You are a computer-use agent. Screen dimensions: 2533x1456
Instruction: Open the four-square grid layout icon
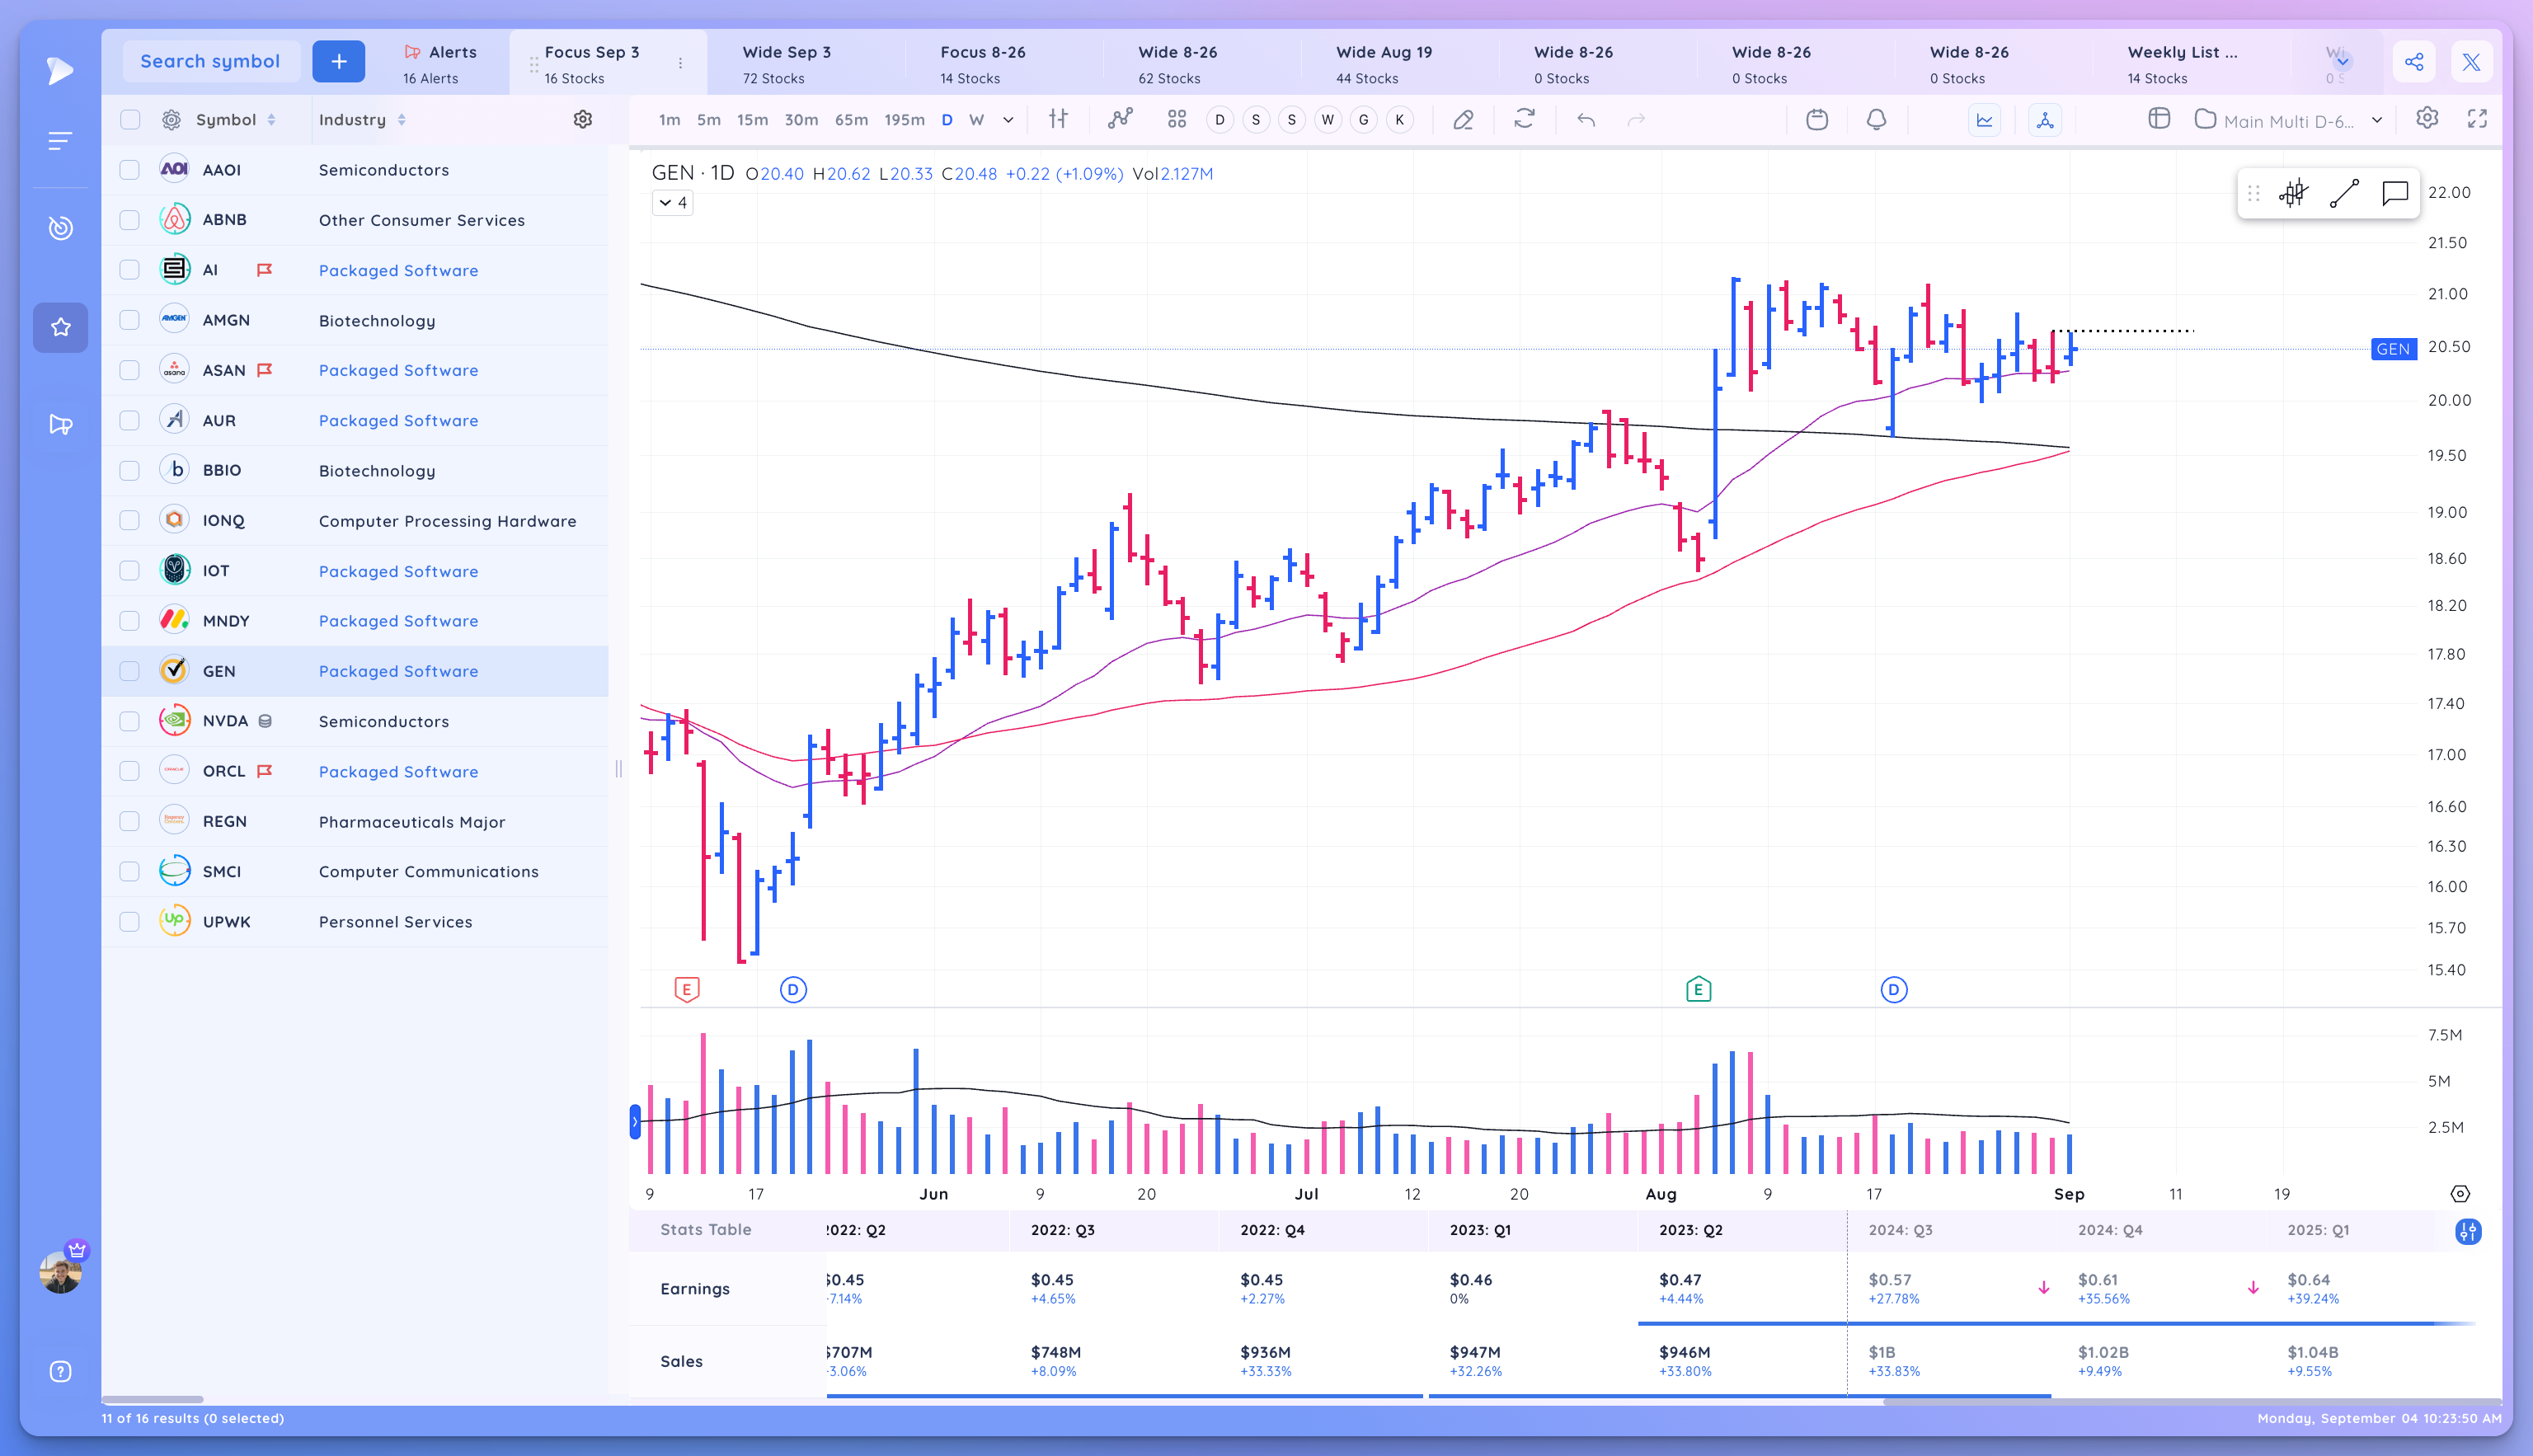point(1177,119)
